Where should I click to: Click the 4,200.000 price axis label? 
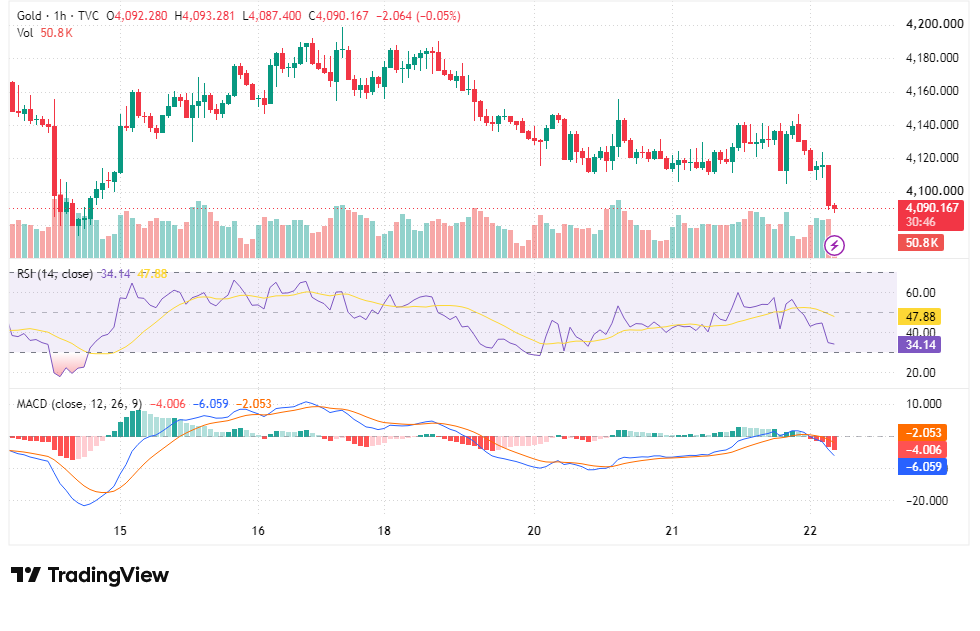(934, 24)
